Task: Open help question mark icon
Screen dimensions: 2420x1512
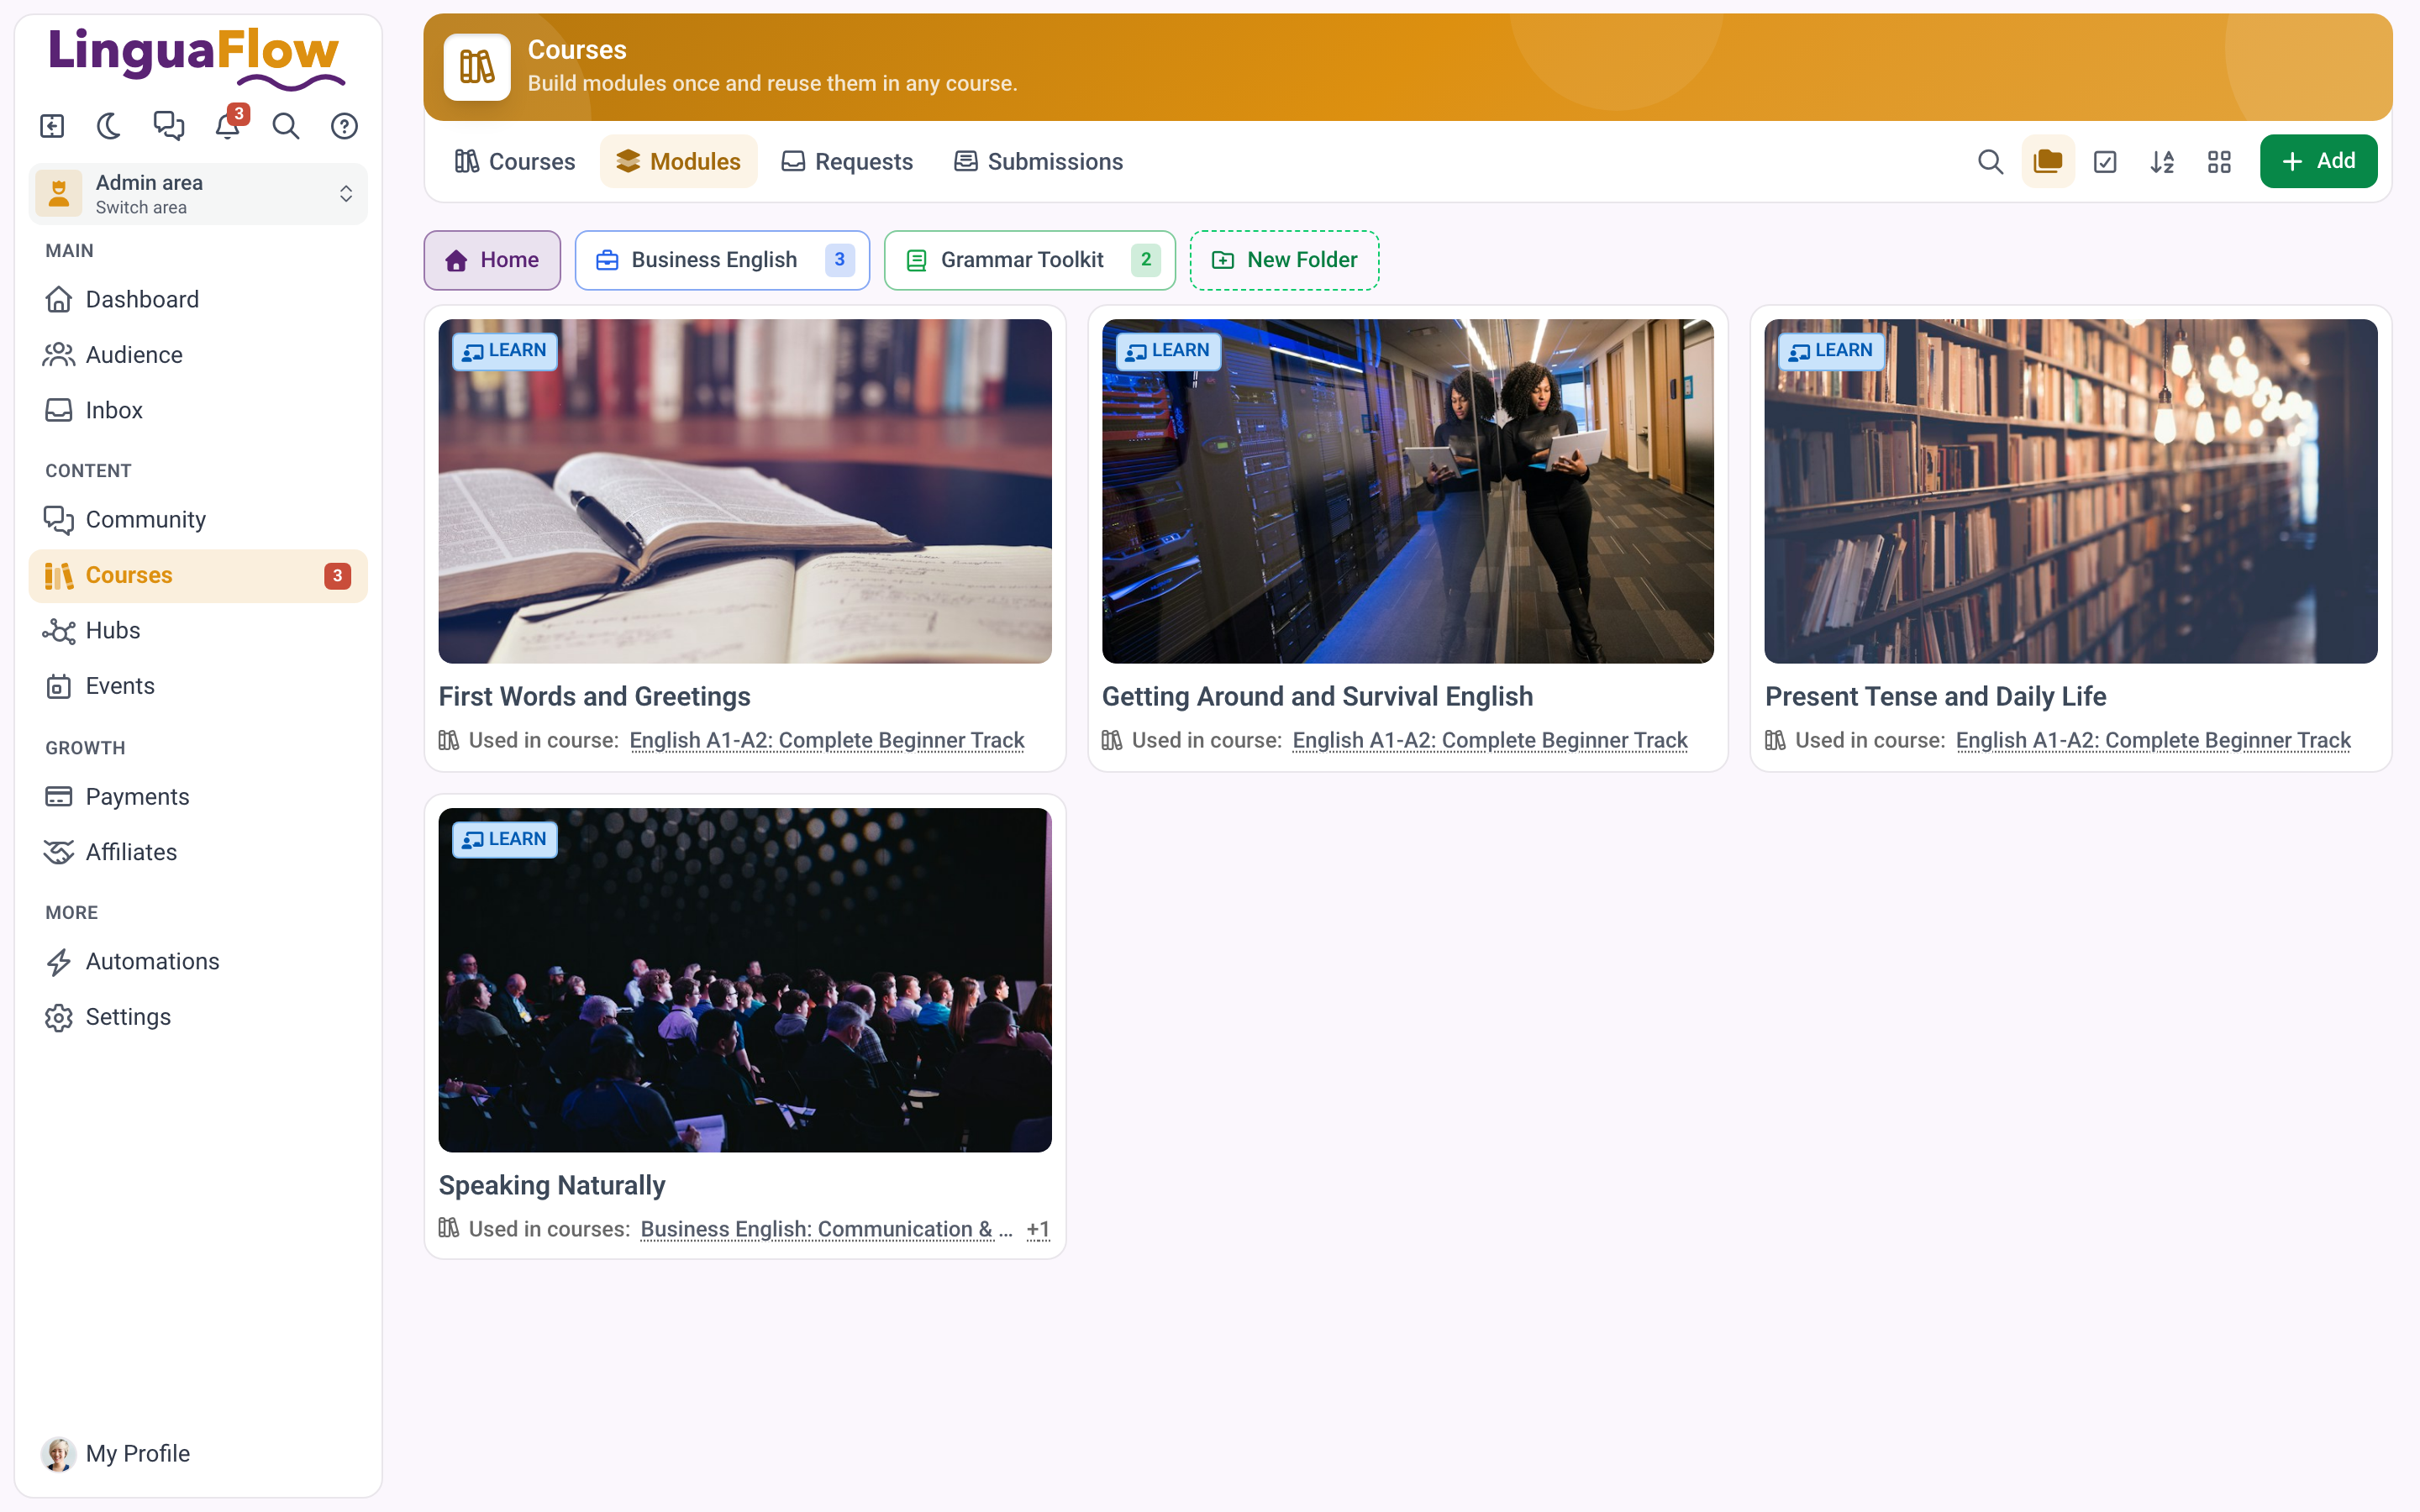Action: [344, 126]
